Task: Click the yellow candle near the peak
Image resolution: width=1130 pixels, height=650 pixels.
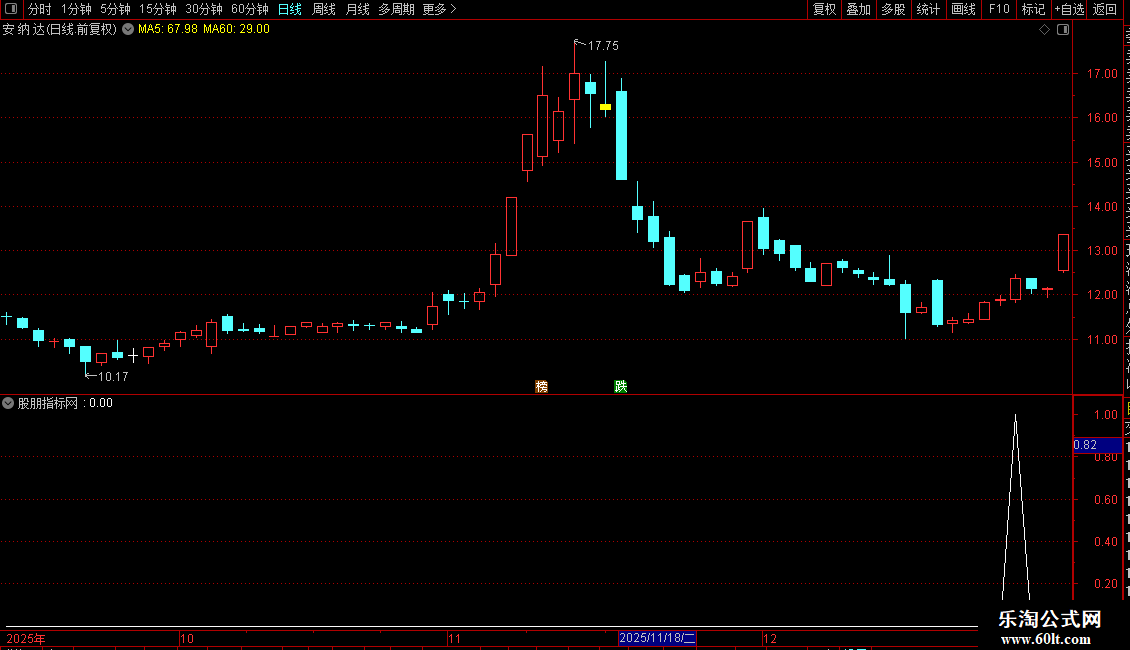Action: coord(605,107)
